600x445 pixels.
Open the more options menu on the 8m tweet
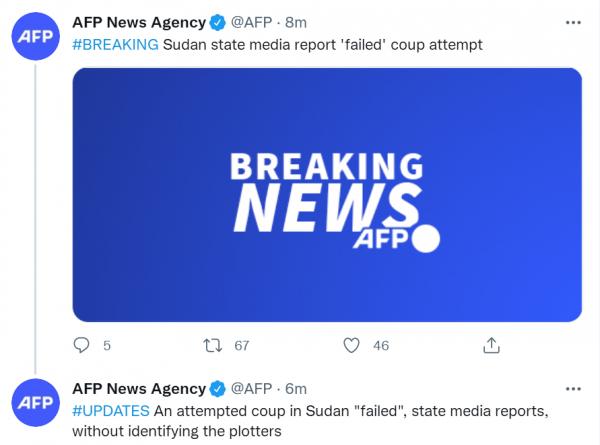coord(573,21)
